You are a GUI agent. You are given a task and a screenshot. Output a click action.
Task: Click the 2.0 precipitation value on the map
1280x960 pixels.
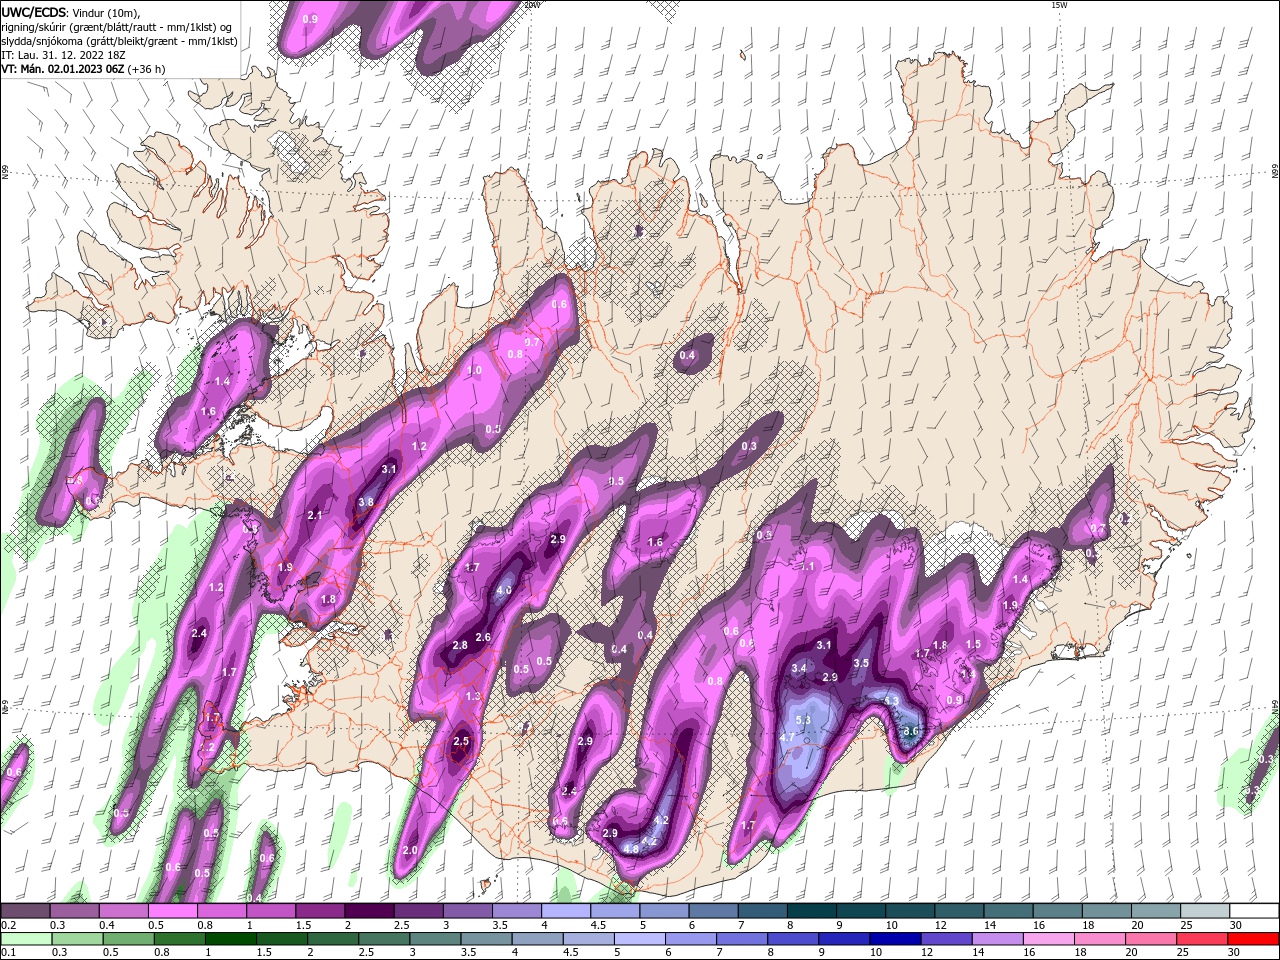pos(410,850)
